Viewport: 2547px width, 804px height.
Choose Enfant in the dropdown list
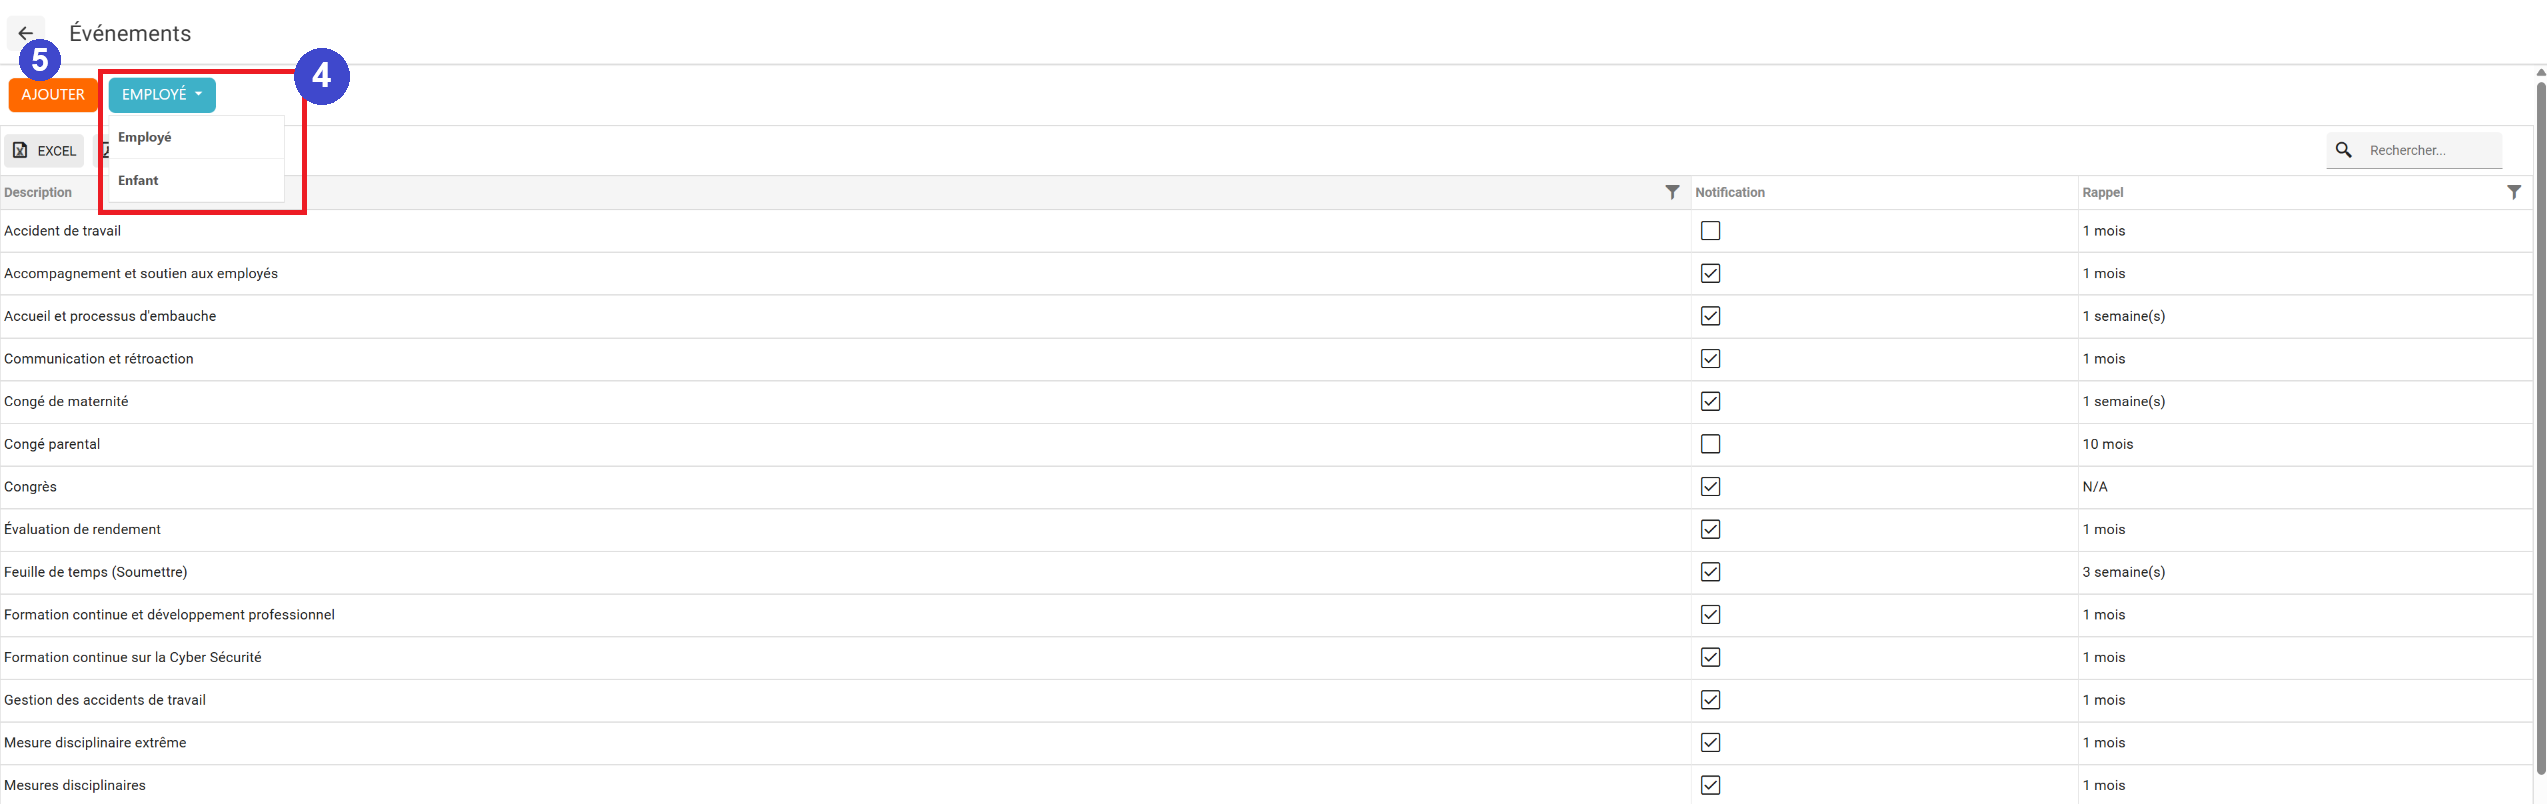point(139,181)
